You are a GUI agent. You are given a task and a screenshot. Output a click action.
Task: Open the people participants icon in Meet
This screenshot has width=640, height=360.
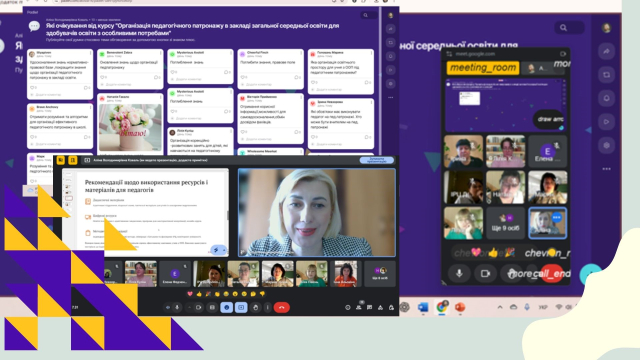coord(358,307)
